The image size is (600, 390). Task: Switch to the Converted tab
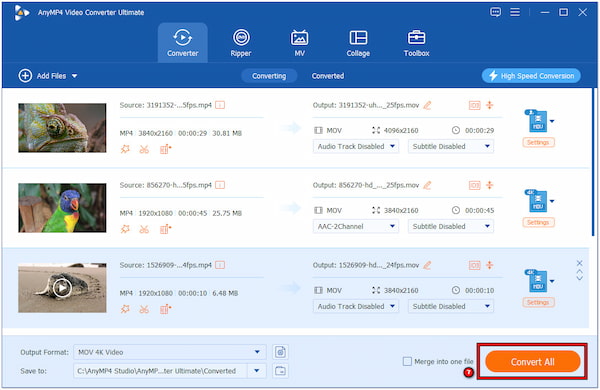pos(328,76)
